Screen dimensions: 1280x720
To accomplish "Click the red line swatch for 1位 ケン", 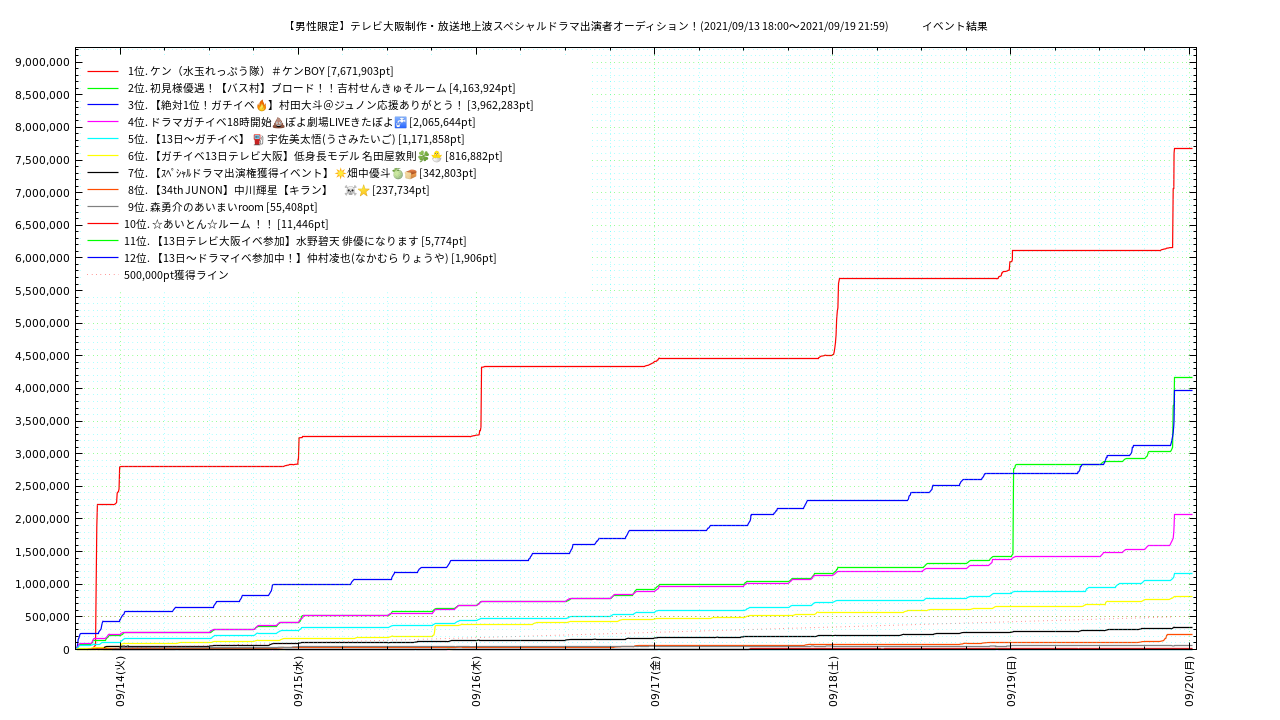I will (103, 71).
